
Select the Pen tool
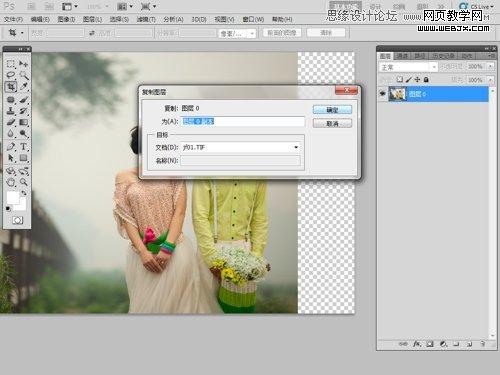11,146
